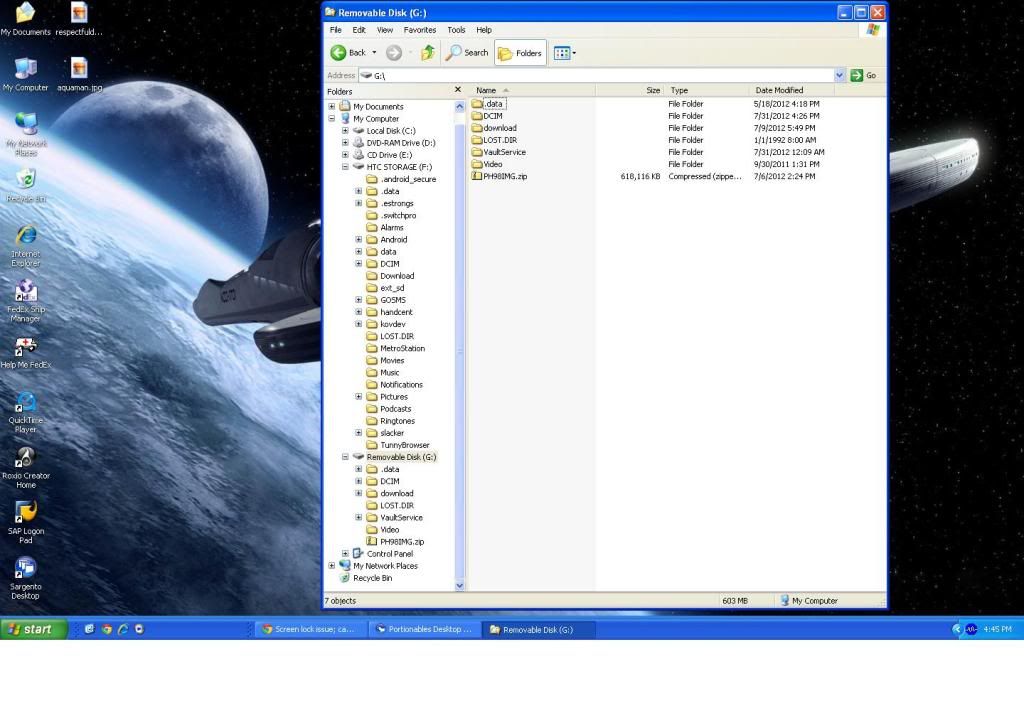Image resolution: width=1024 pixels, height=728 pixels.
Task: Open the Views toolbar dropdown icon
Action: tap(564, 53)
